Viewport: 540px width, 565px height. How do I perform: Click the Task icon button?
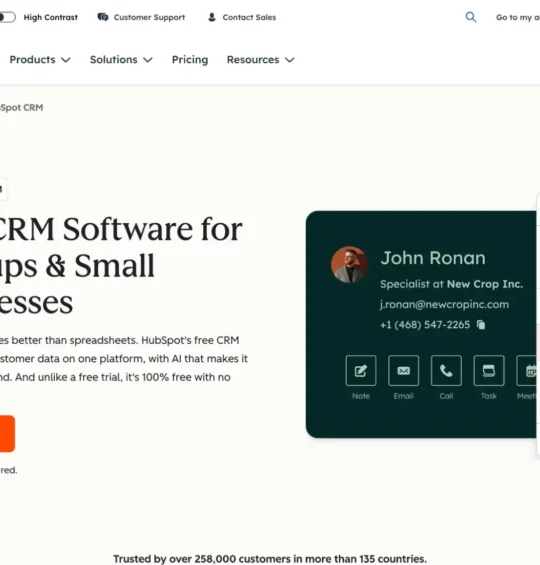(489, 370)
